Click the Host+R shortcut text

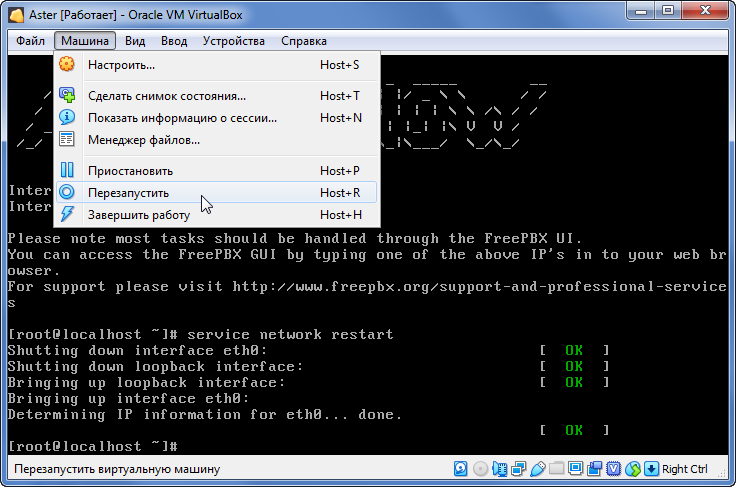(340, 193)
